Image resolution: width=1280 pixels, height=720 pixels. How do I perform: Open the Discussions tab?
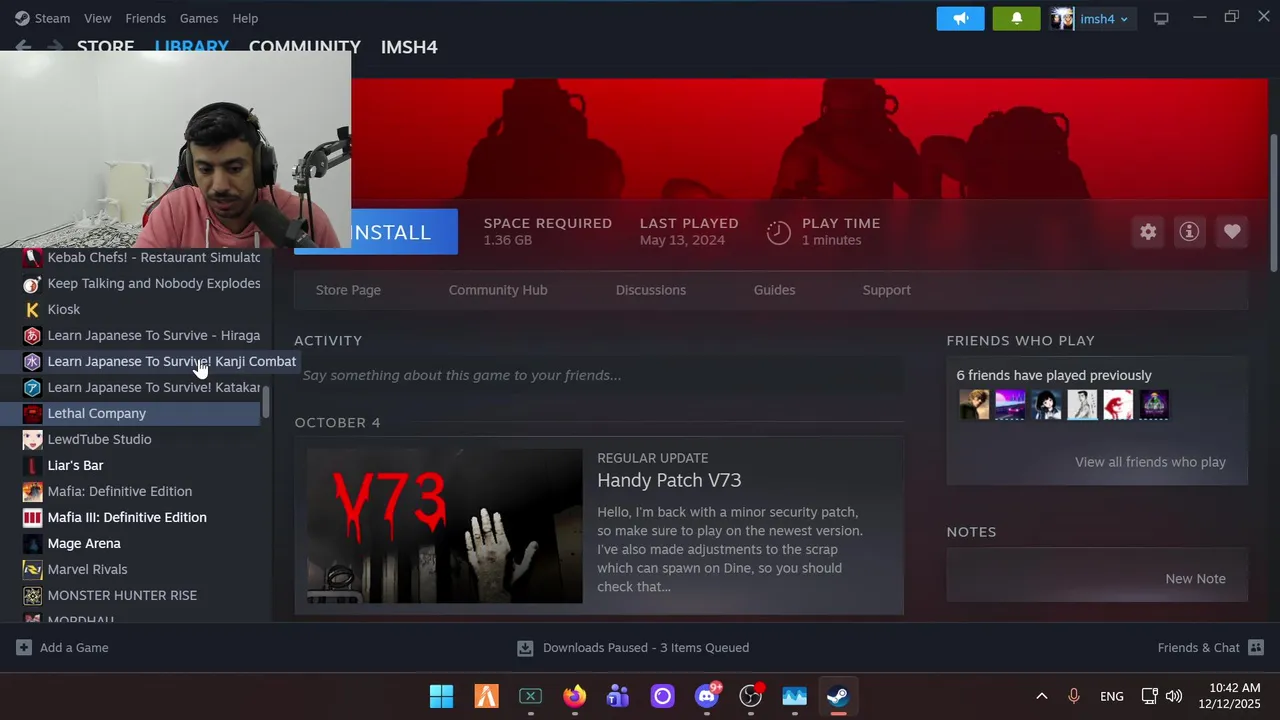coord(651,290)
